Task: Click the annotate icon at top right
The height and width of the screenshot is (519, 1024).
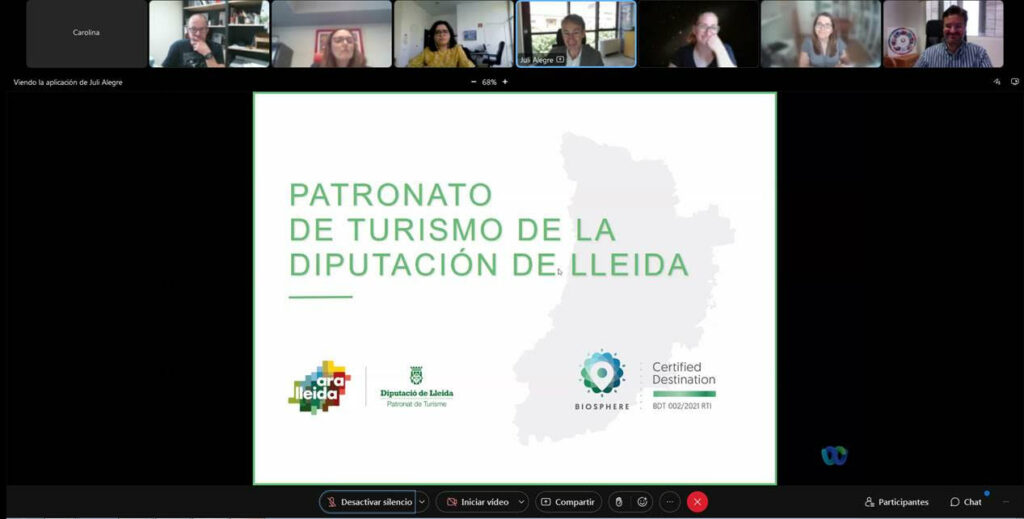Action: click(x=997, y=82)
